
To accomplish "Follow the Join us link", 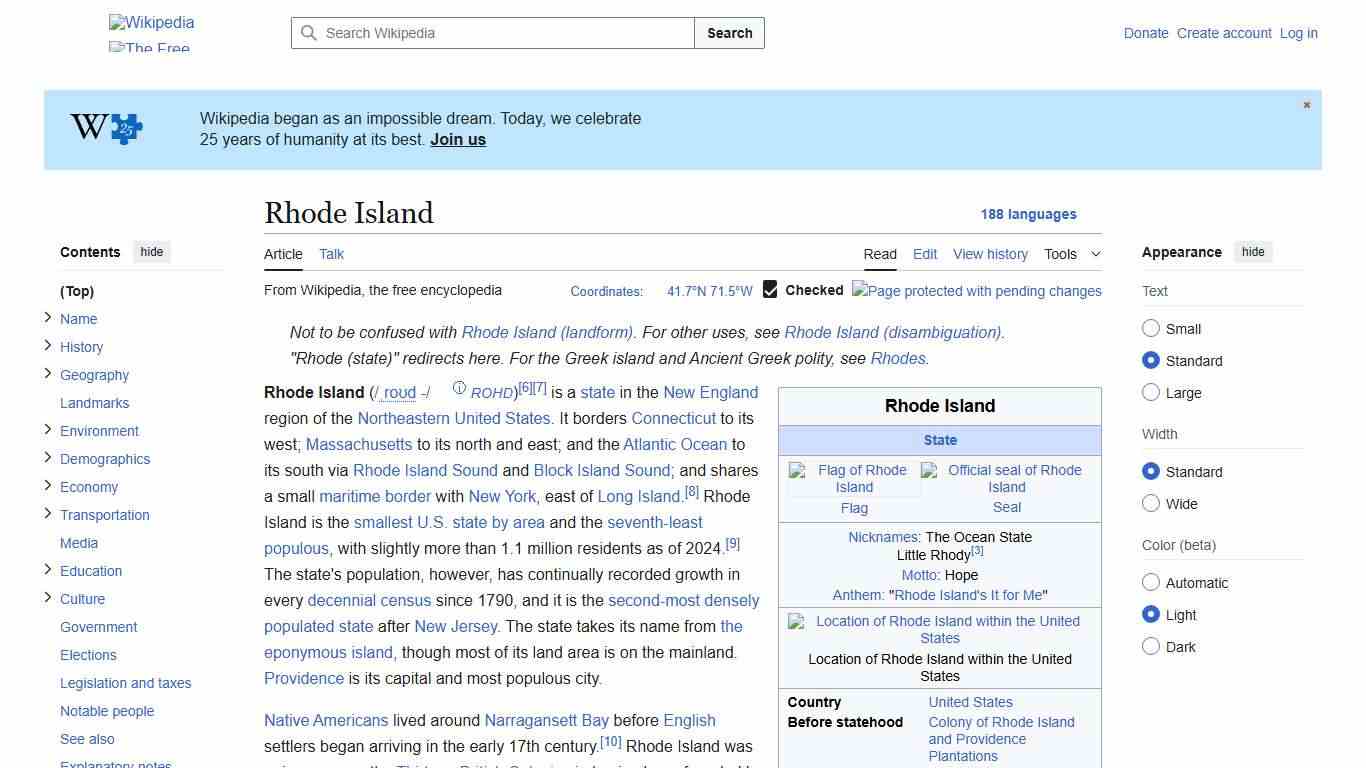I will (457, 139).
